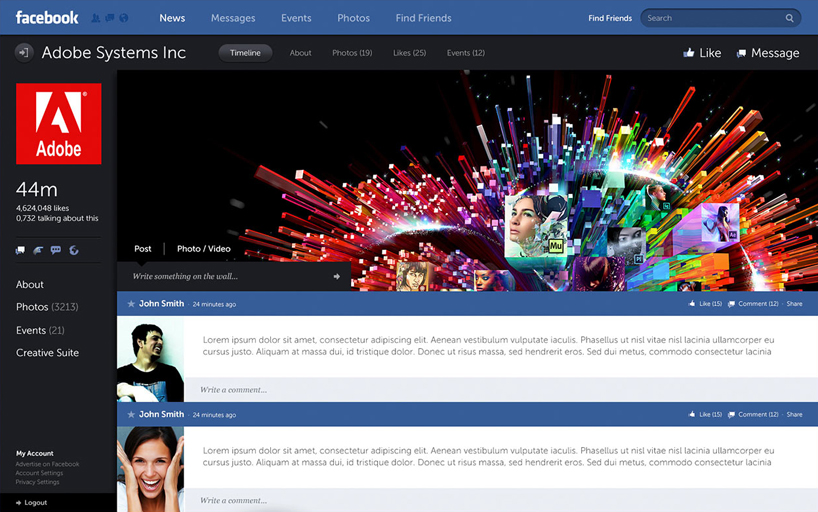Click the feed signal icon in sidebar
Screen dimensions: 818x512
38,250
